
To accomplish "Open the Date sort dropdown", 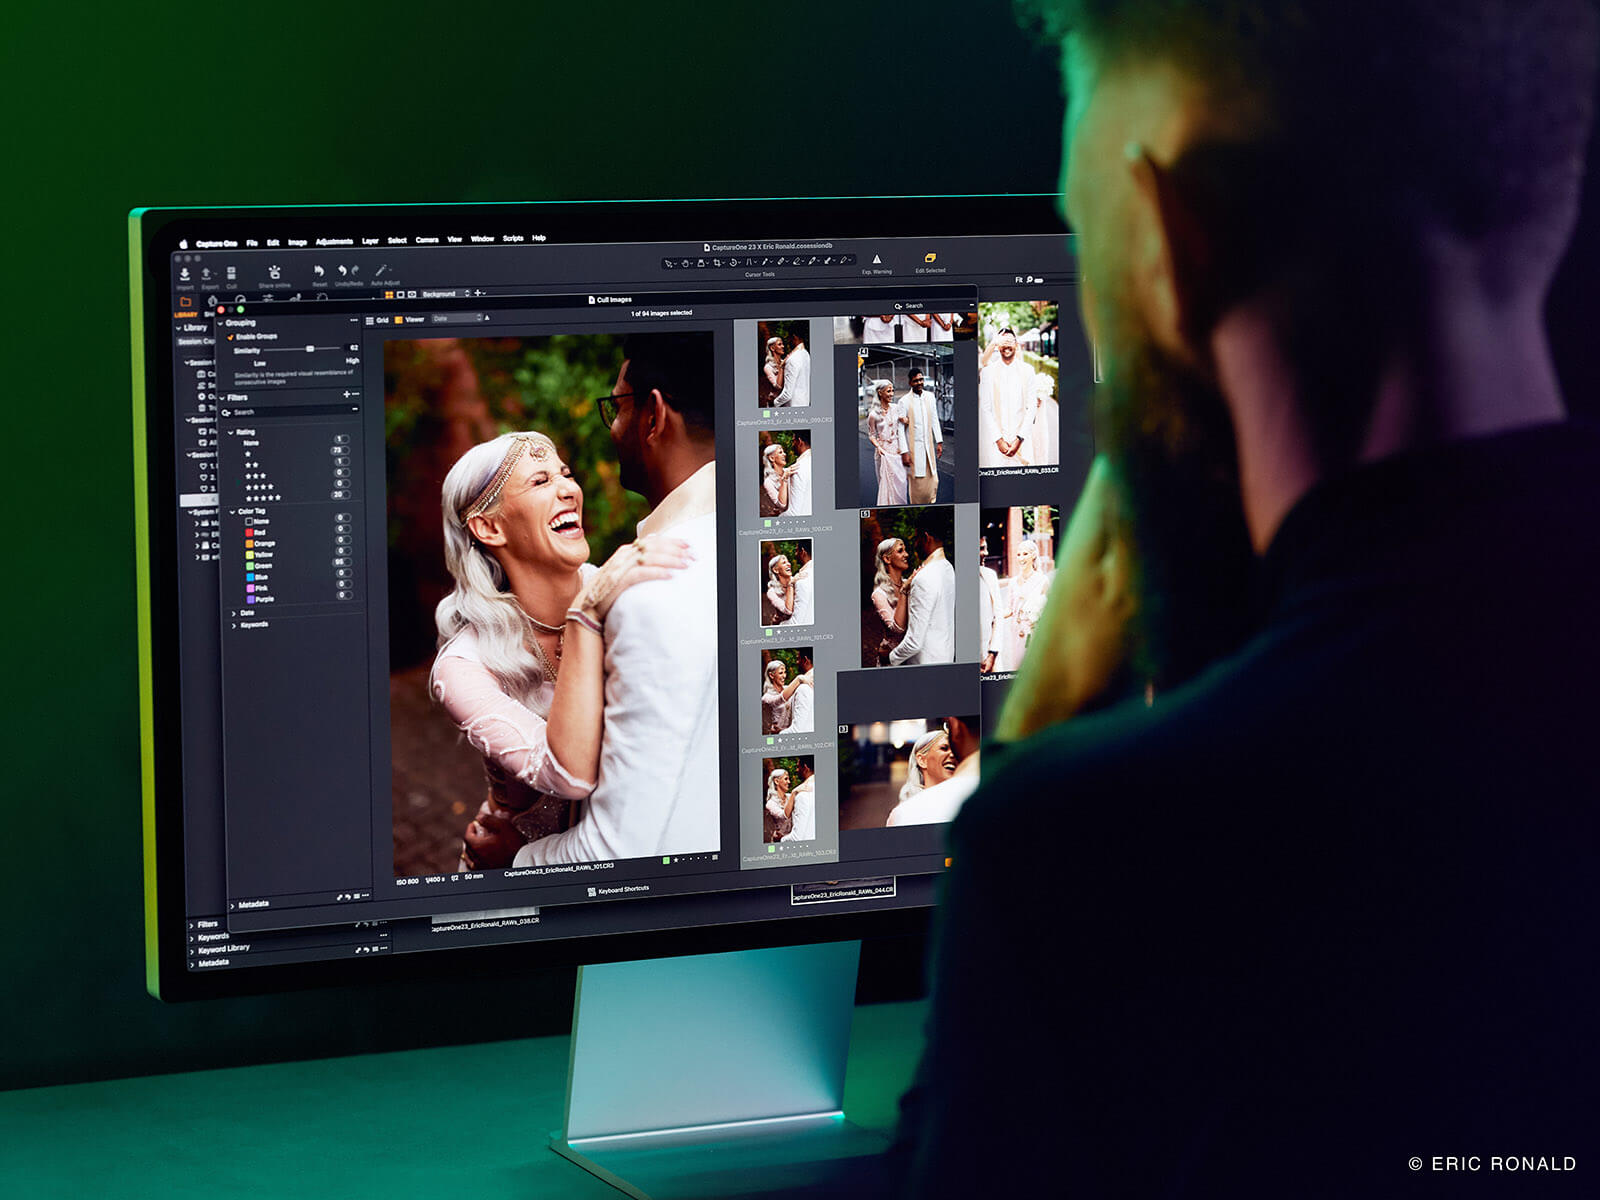I will pos(456,319).
